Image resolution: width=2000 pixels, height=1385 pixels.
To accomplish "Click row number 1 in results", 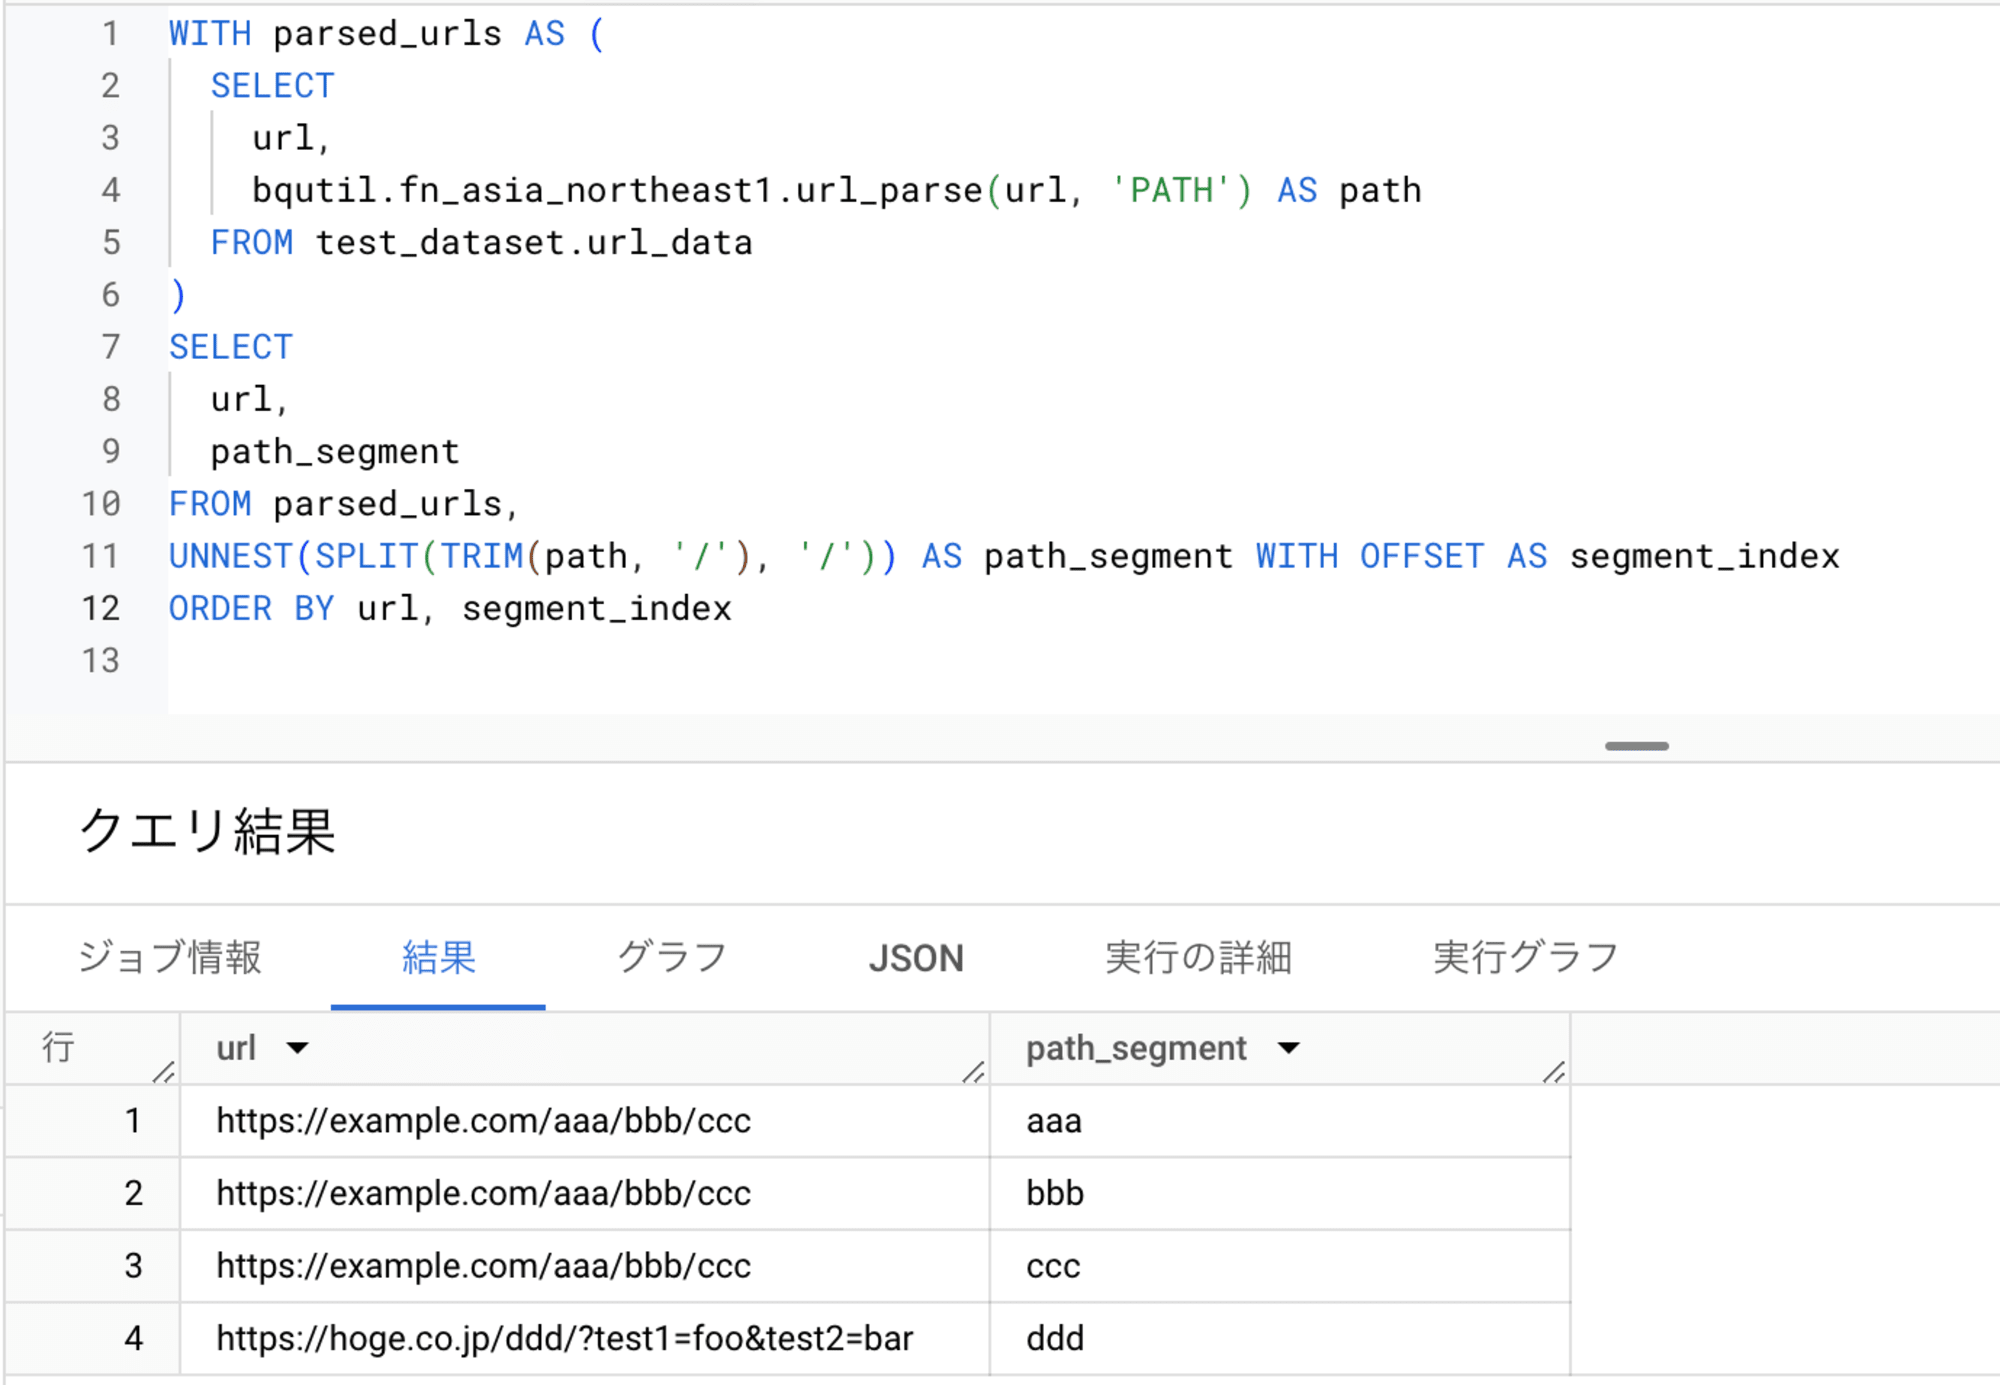I will click(133, 1121).
